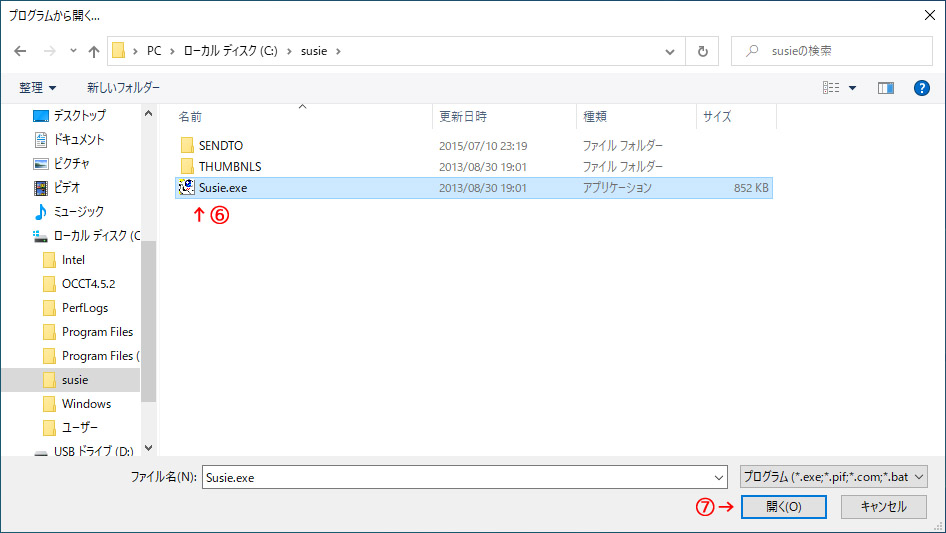Open the PerfLogs folder in tree
The image size is (946, 533).
(84, 308)
